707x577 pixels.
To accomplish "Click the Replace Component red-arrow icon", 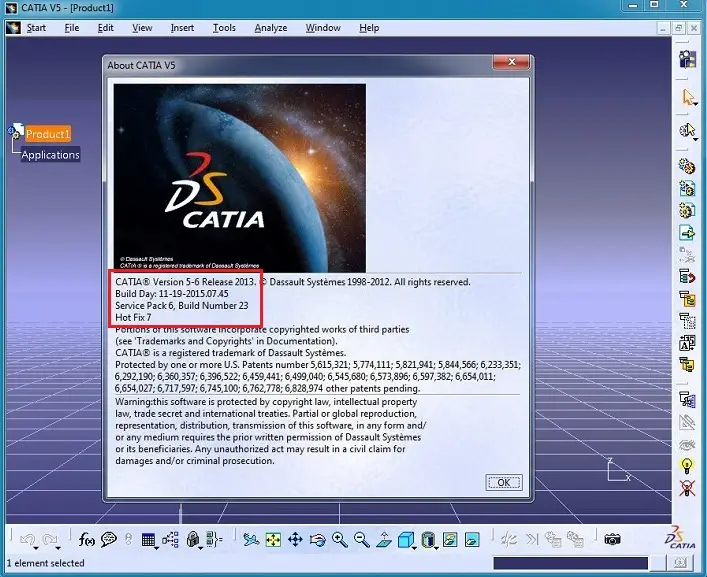I will 687,276.
